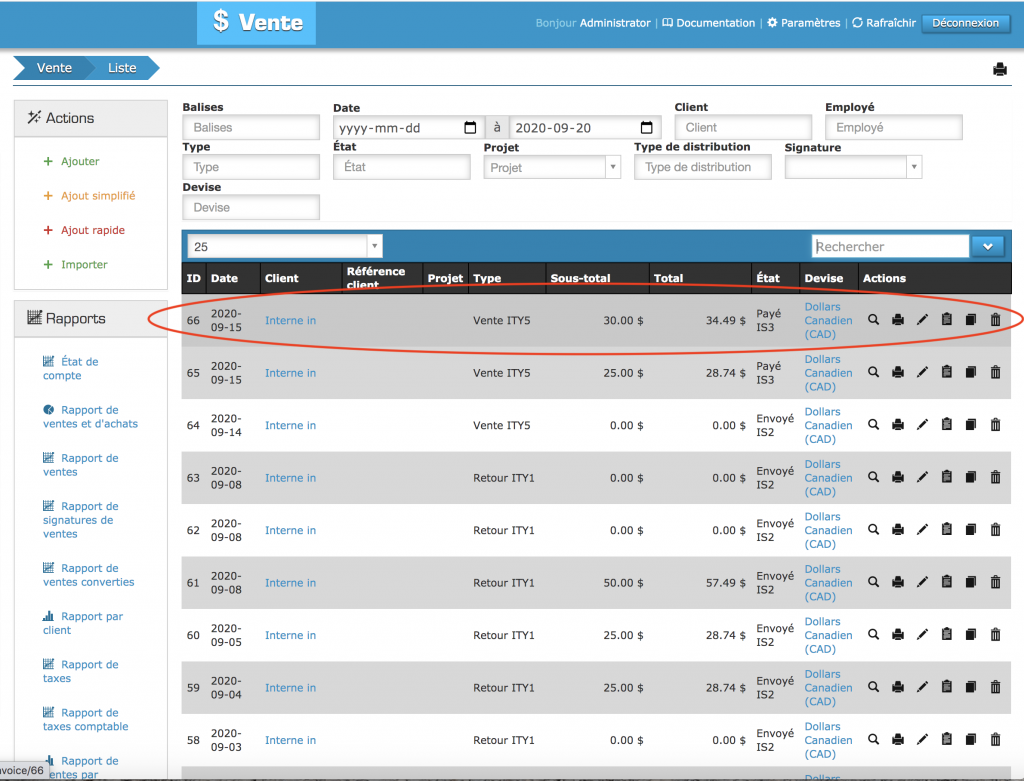
Task: Click the clipboard icon for sale 62
Action: pyautogui.click(x=946, y=530)
